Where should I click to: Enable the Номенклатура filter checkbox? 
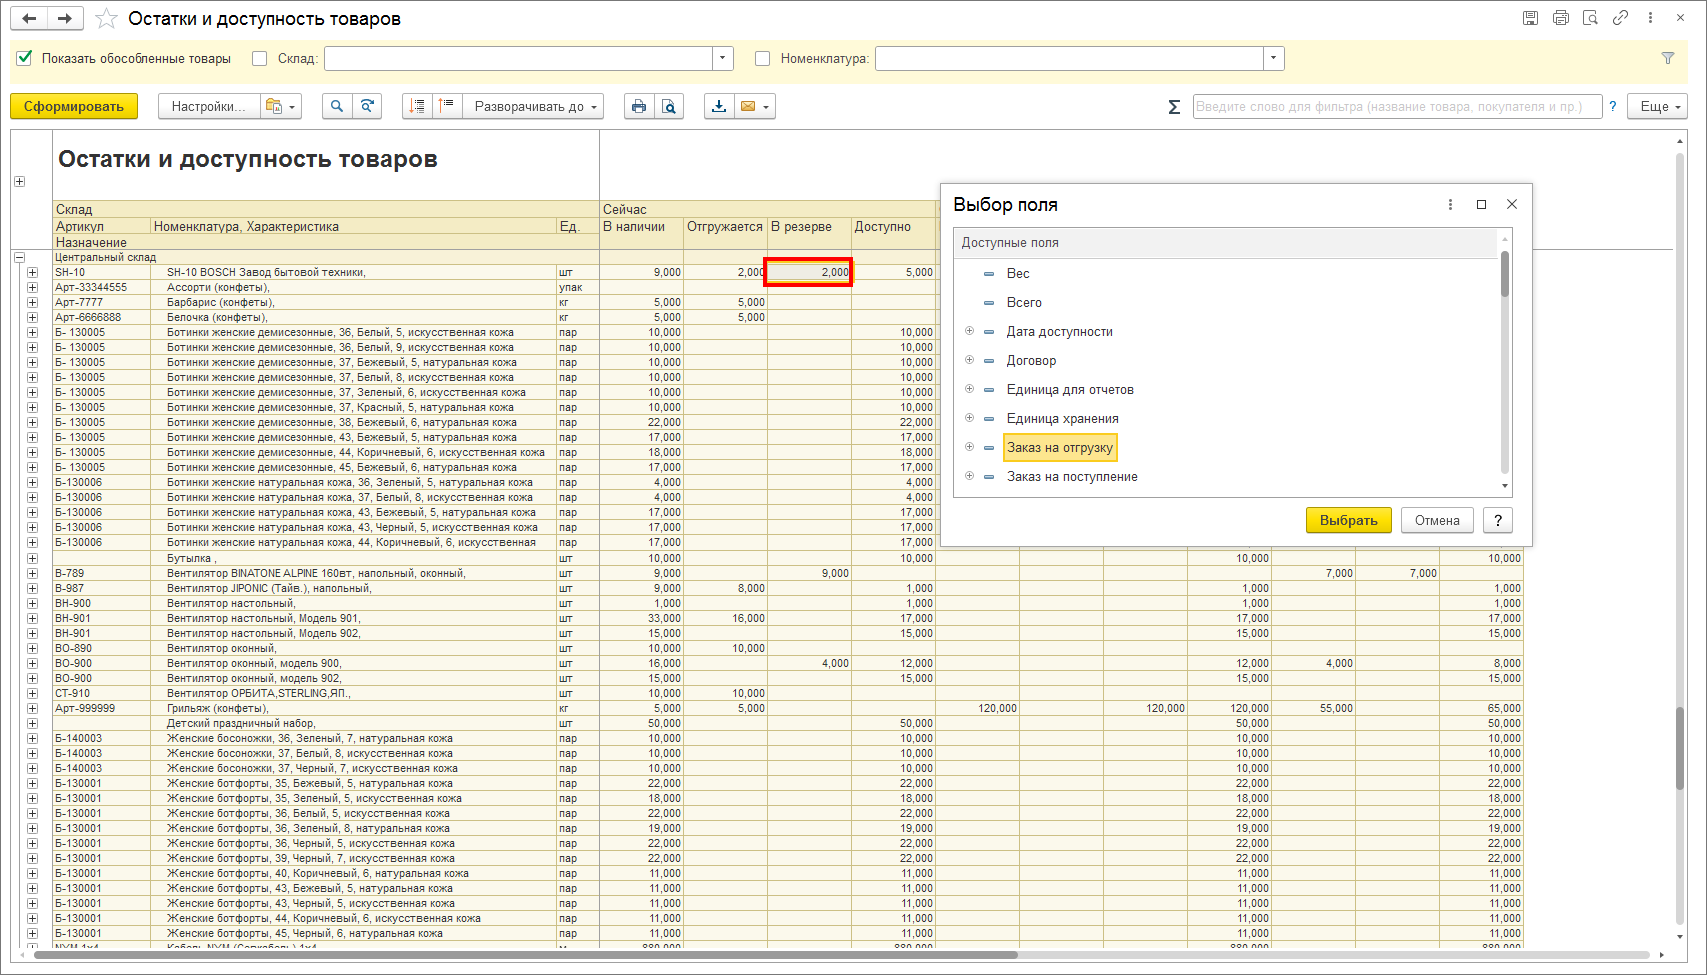(763, 58)
